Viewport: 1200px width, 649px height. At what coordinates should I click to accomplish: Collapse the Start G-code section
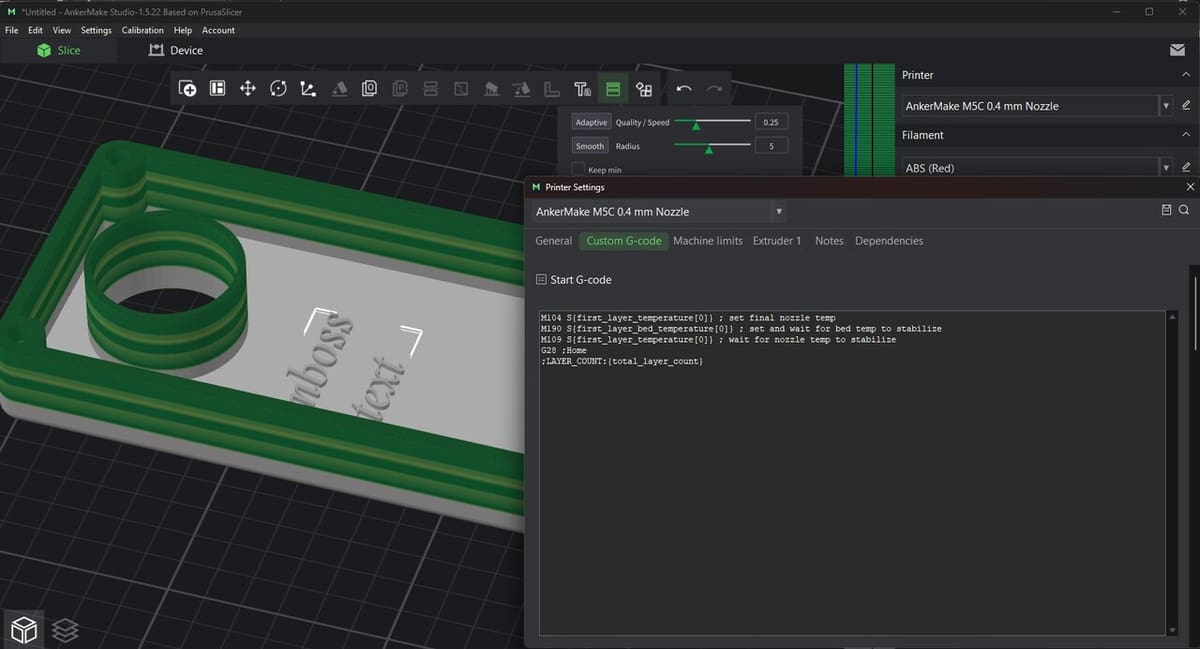click(x=541, y=280)
